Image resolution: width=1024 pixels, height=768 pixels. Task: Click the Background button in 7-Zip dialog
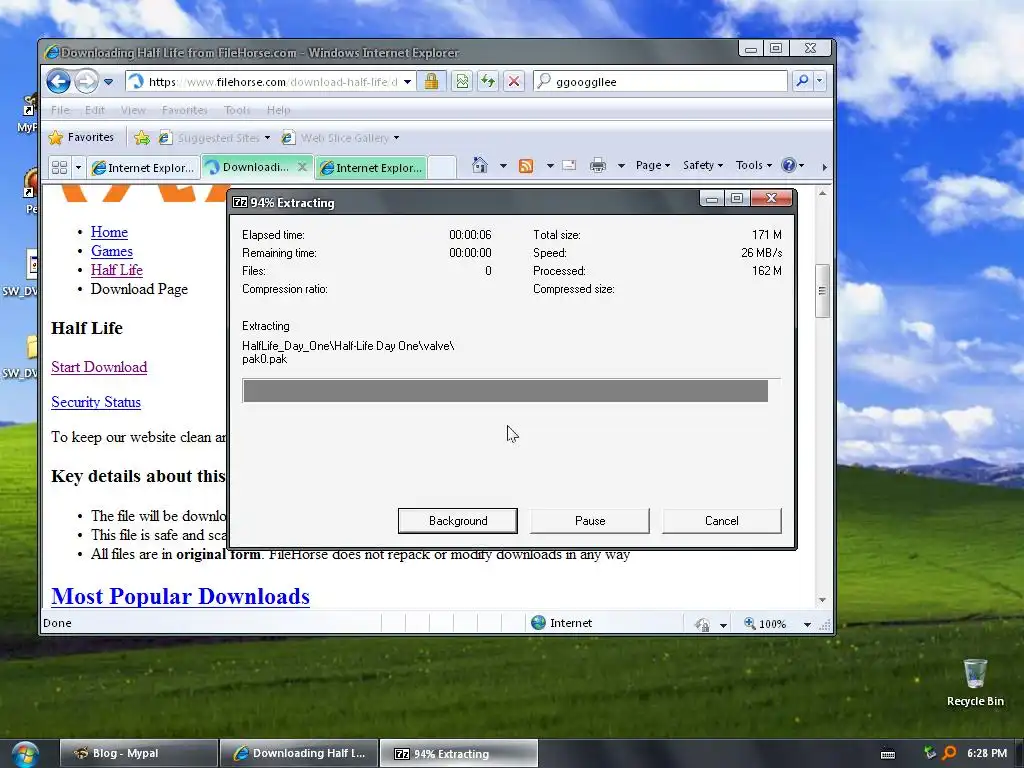coord(458,520)
